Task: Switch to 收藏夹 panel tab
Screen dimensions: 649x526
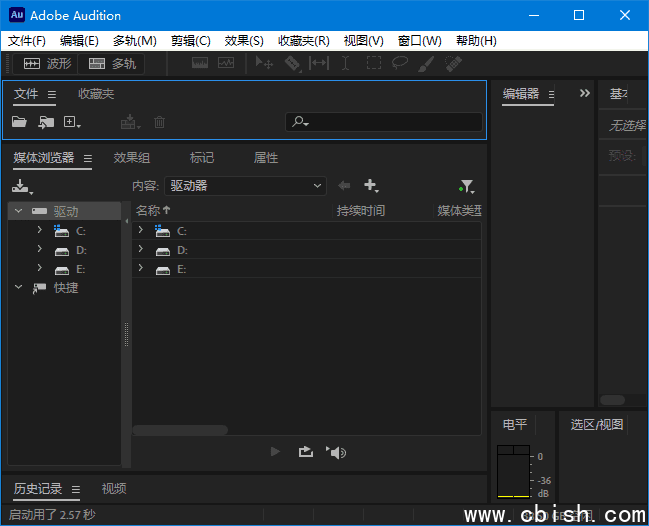Action: [96, 94]
